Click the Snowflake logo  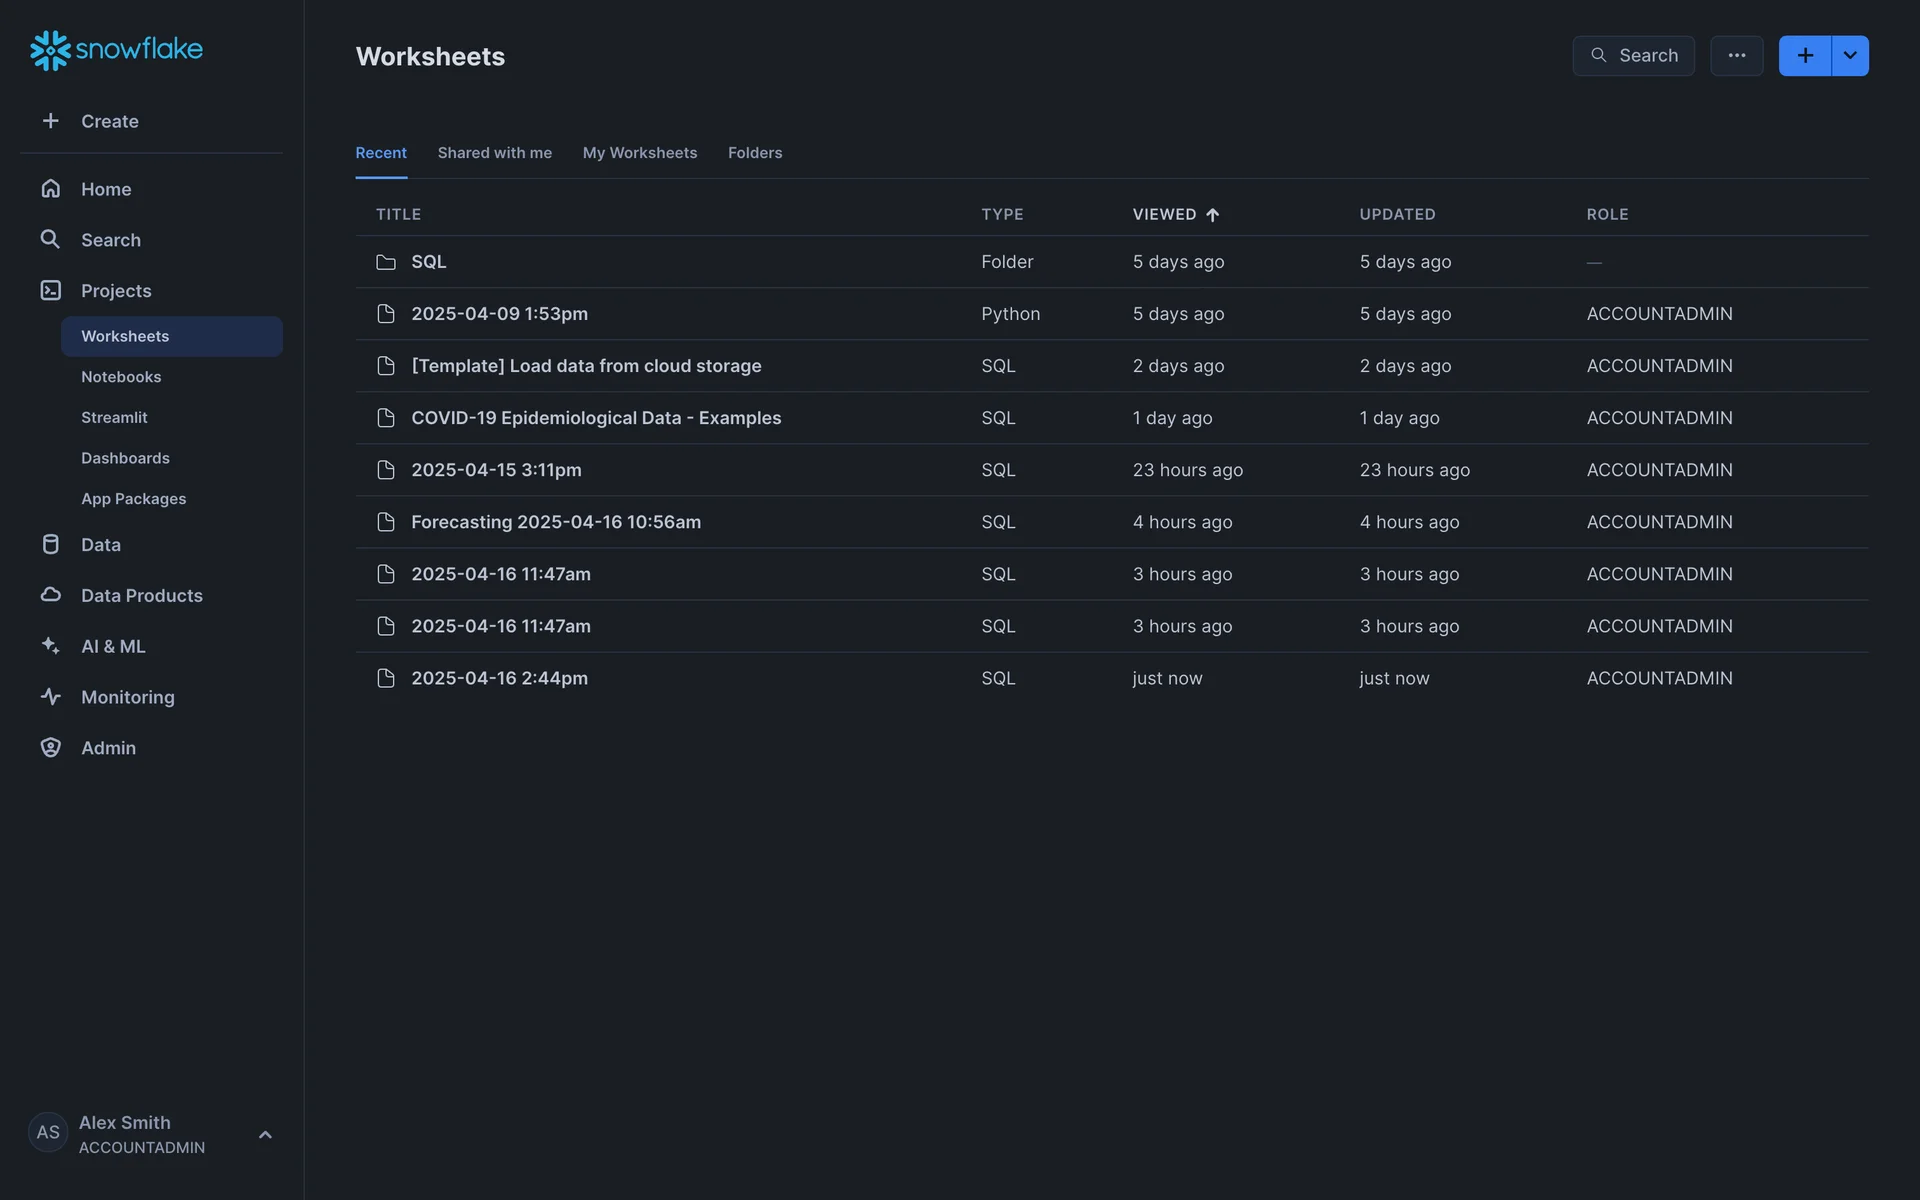(116, 49)
